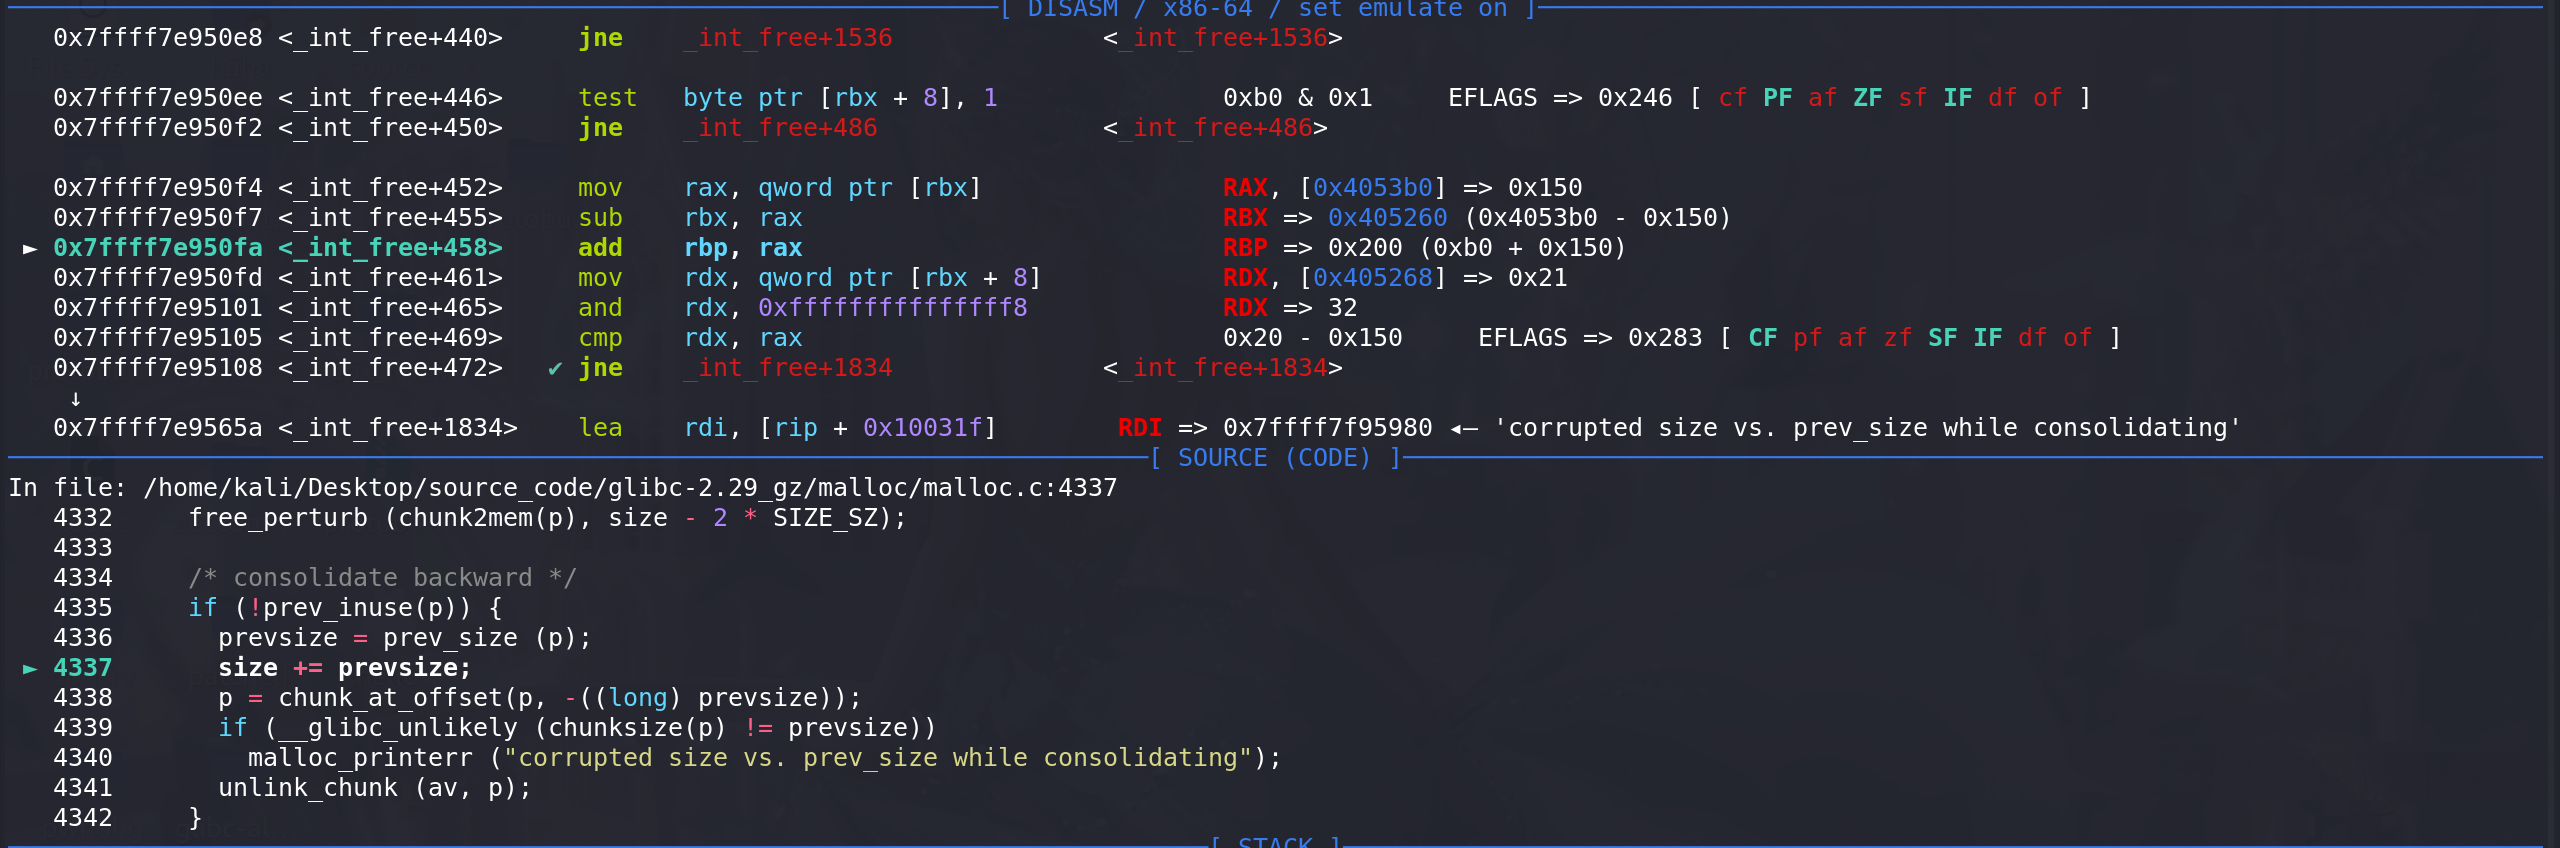Click EFLAGS value 0x283
The height and width of the screenshot is (848, 2560).
pyautogui.click(x=1665, y=338)
